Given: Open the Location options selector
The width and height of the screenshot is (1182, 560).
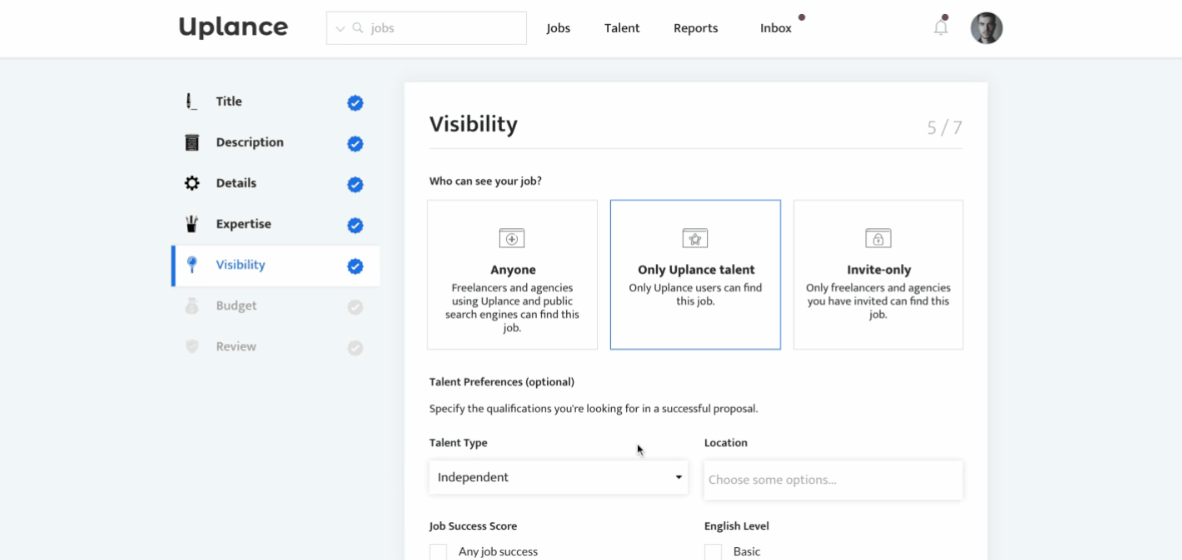Looking at the screenshot, I should tap(833, 480).
